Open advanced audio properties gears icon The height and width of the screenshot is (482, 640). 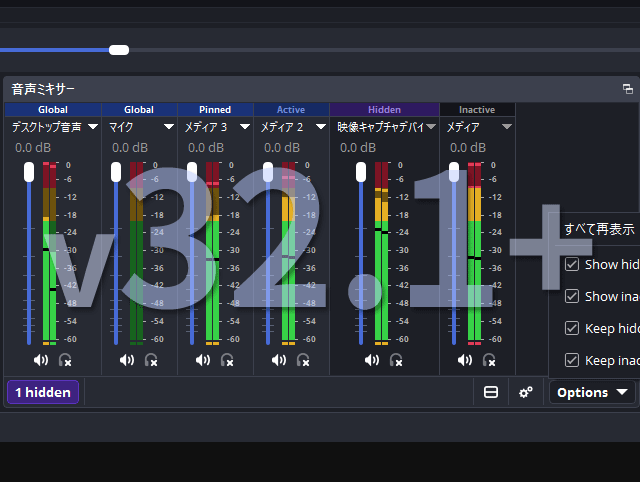pos(526,392)
